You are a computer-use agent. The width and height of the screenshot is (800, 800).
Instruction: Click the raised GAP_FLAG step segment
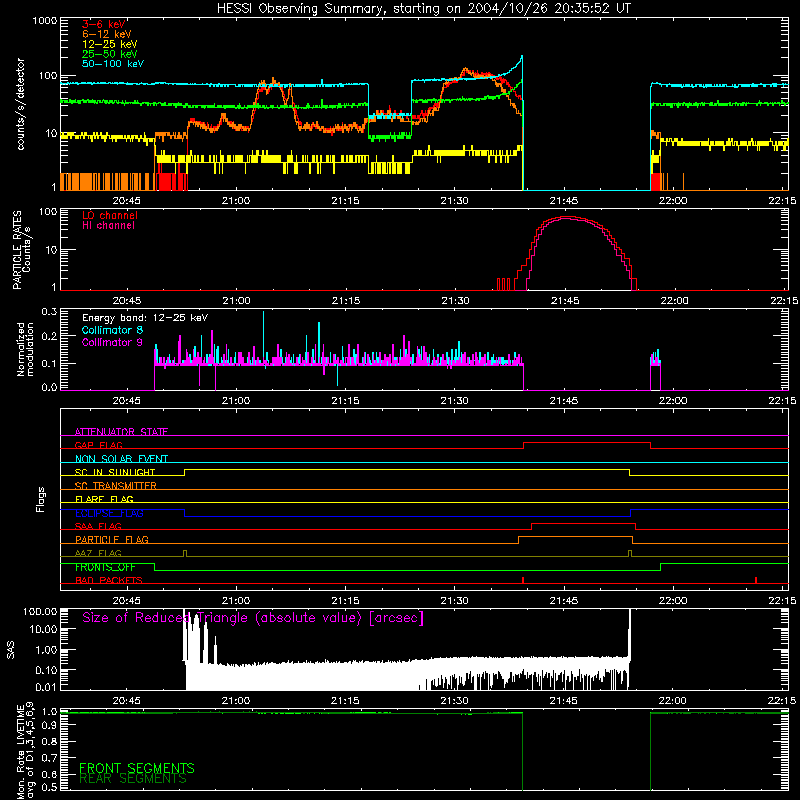click(587, 443)
